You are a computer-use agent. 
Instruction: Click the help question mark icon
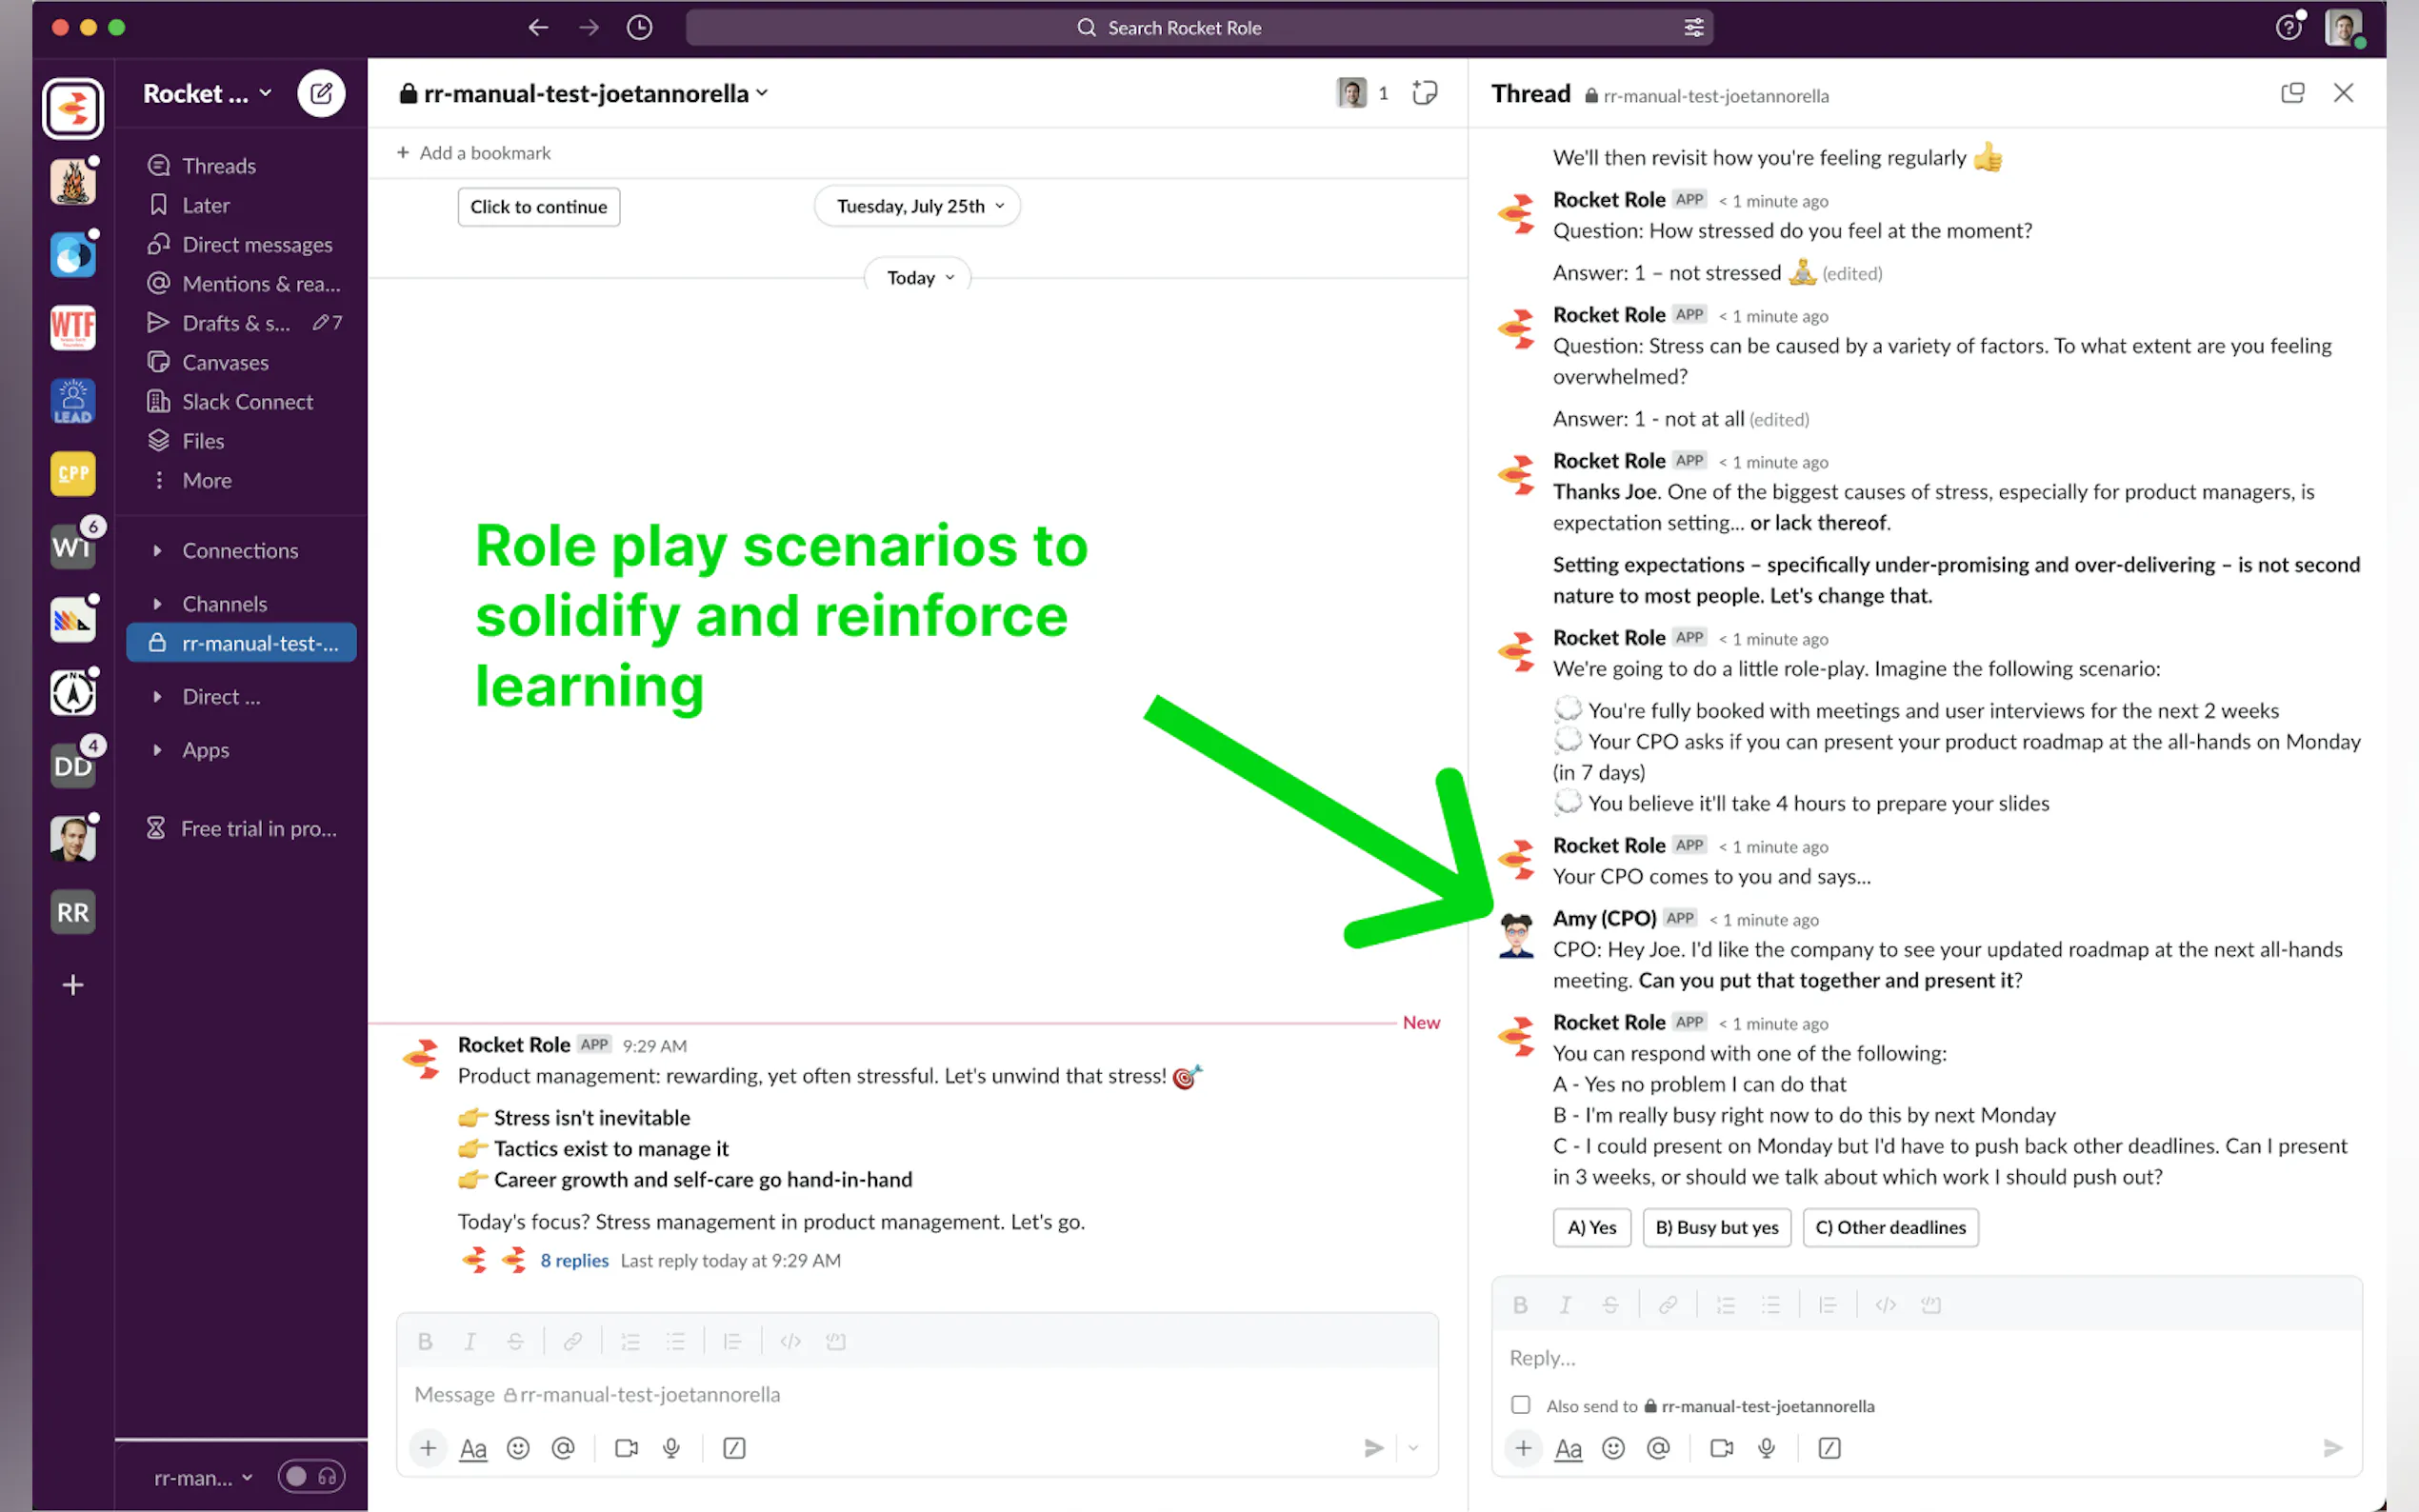tap(2287, 28)
